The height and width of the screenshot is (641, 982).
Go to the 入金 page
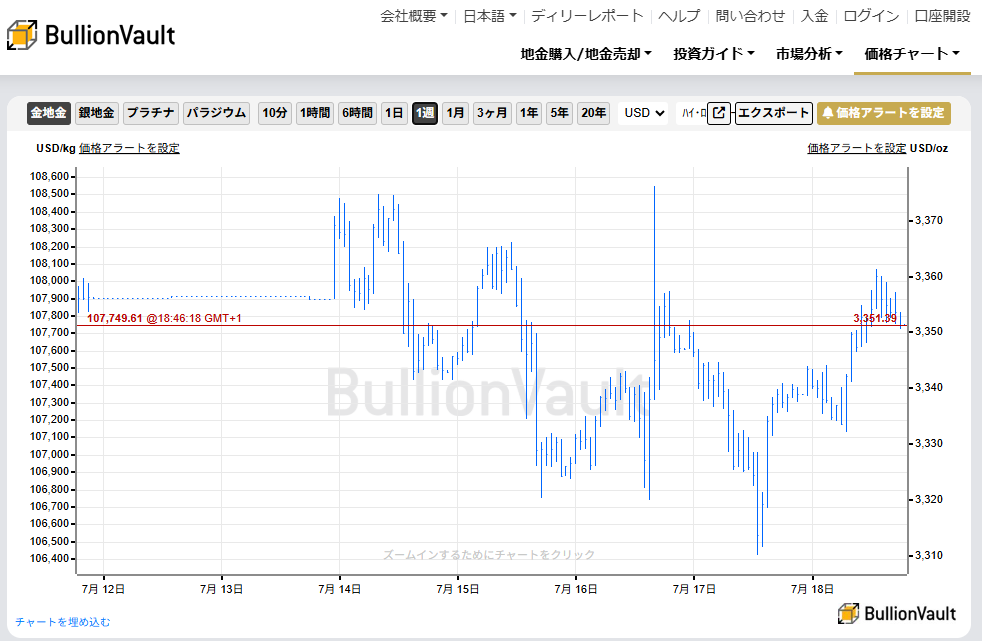pyautogui.click(x=814, y=16)
